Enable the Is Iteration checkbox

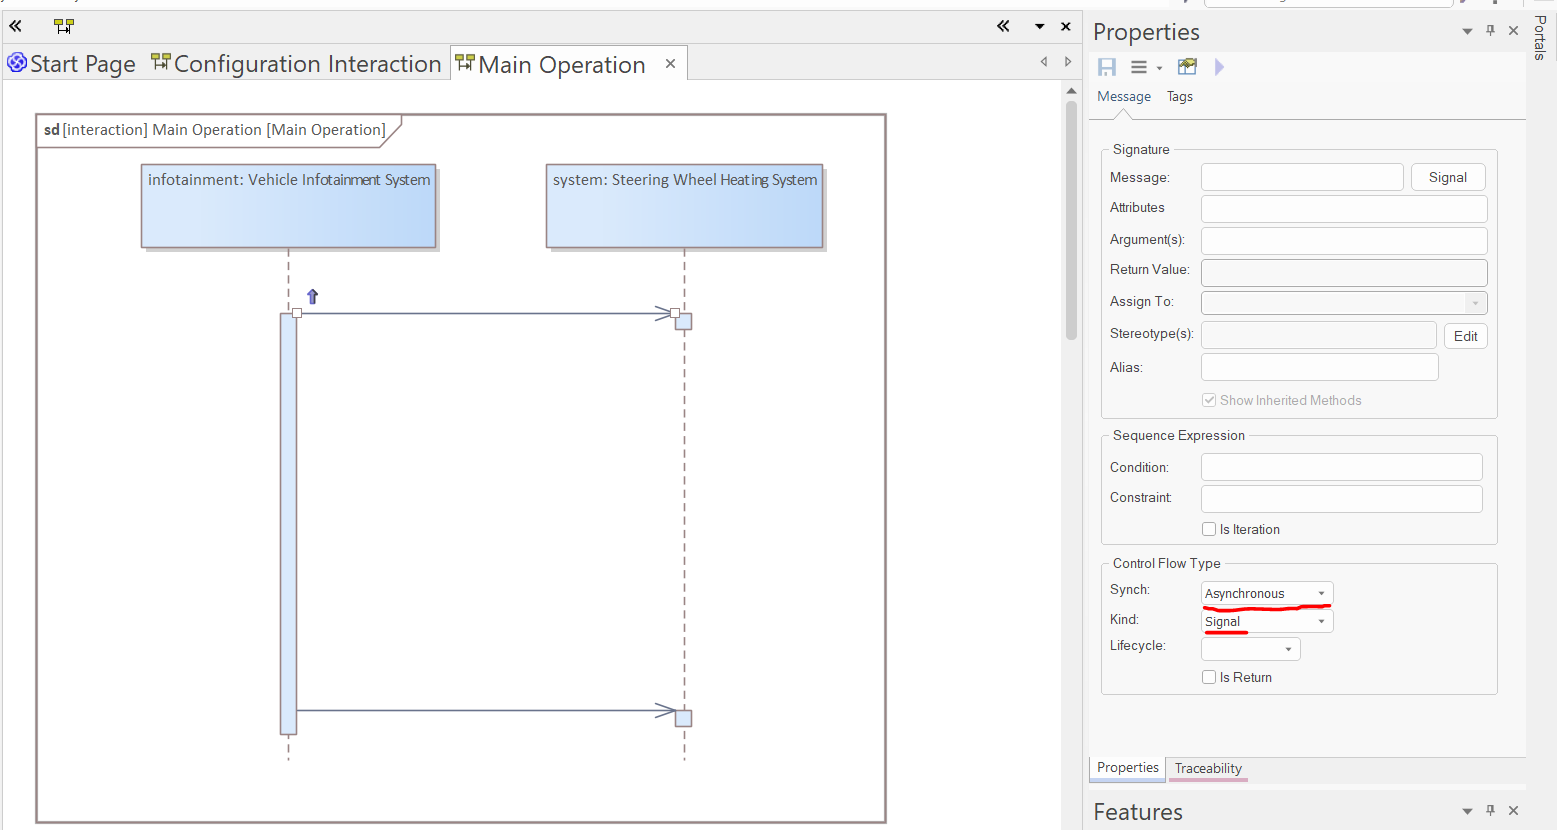pyautogui.click(x=1209, y=529)
